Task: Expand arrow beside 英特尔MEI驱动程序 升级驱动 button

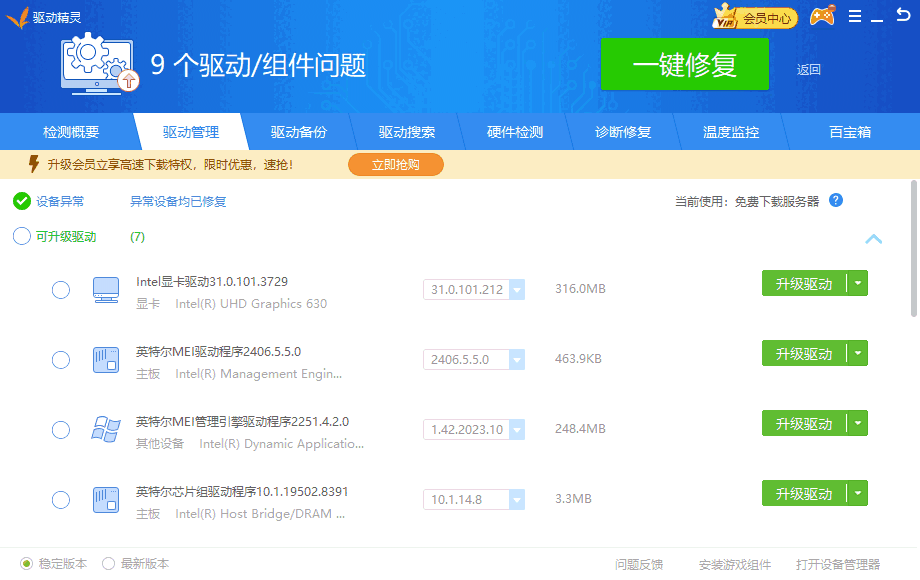Action: coord(857,354)
